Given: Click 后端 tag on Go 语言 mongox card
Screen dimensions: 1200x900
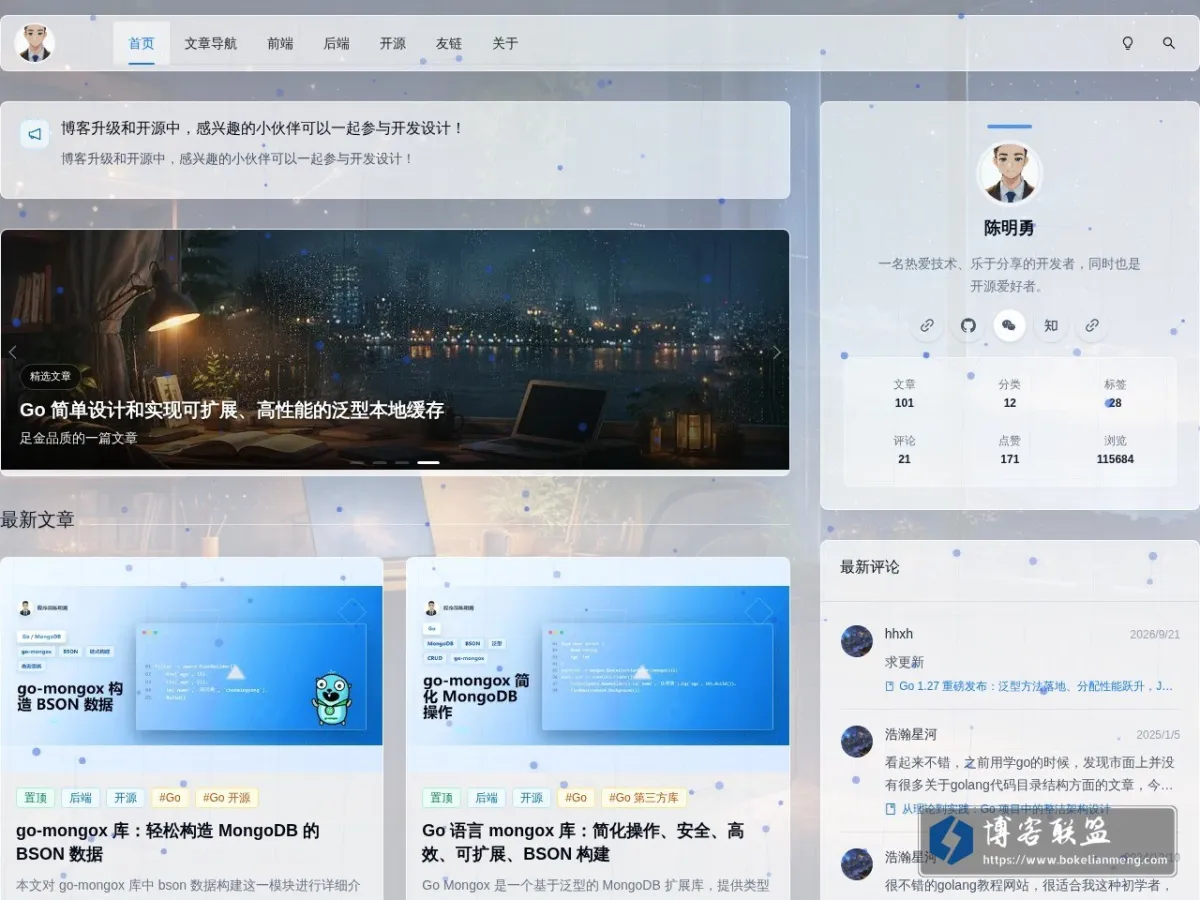Looking at the screenshot, I should click(486, 798).
